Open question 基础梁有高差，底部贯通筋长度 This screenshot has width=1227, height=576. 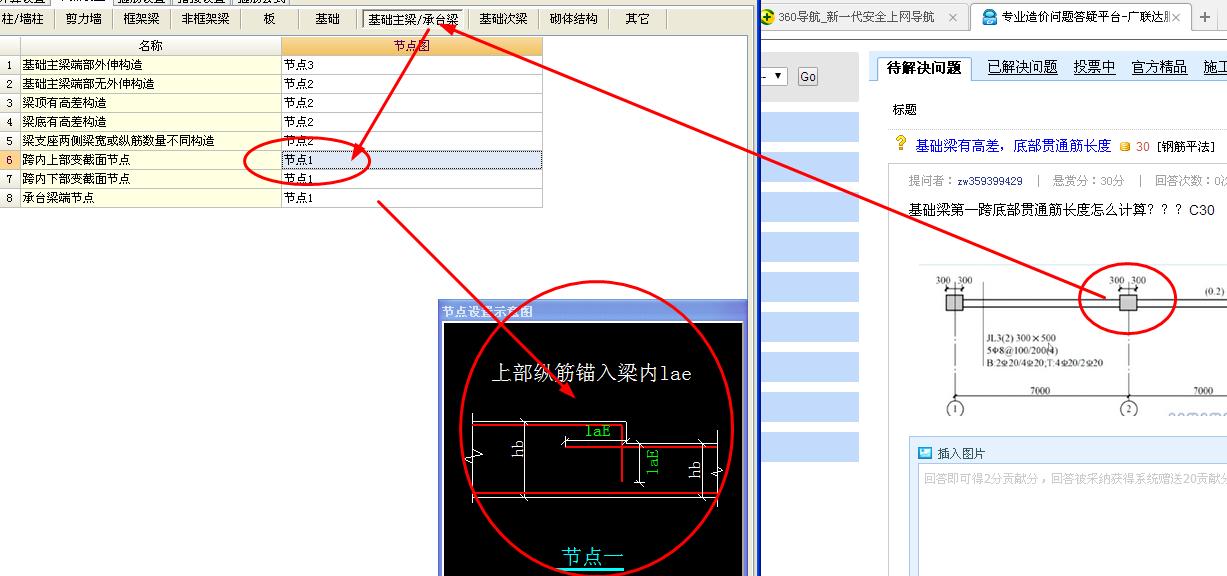pyautogui.click(x=1013, y=146)
